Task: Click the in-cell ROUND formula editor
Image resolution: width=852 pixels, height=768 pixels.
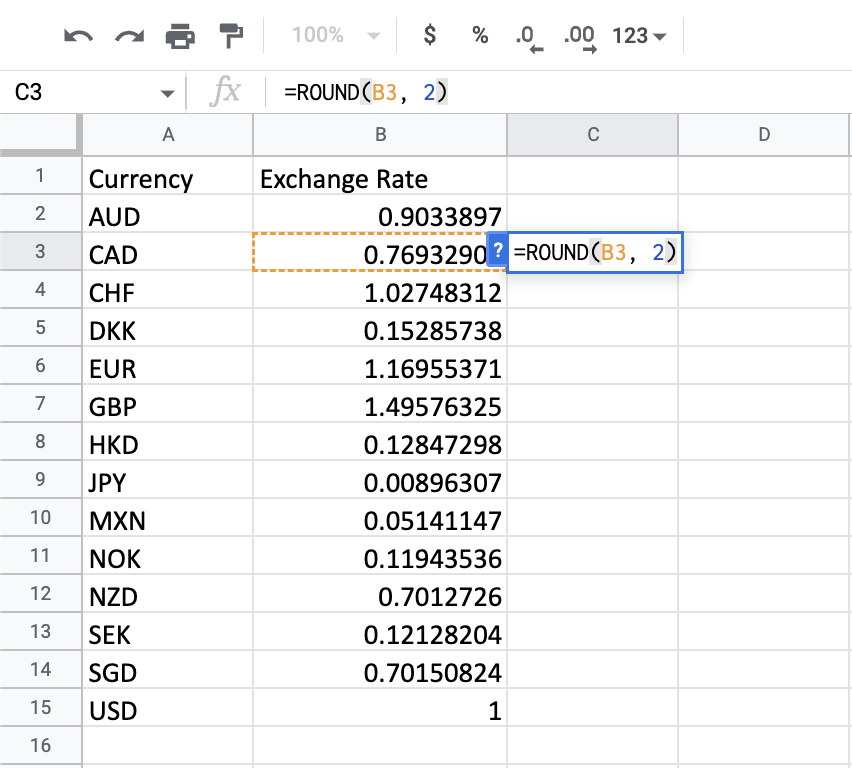Action: (x=594, y=253)
